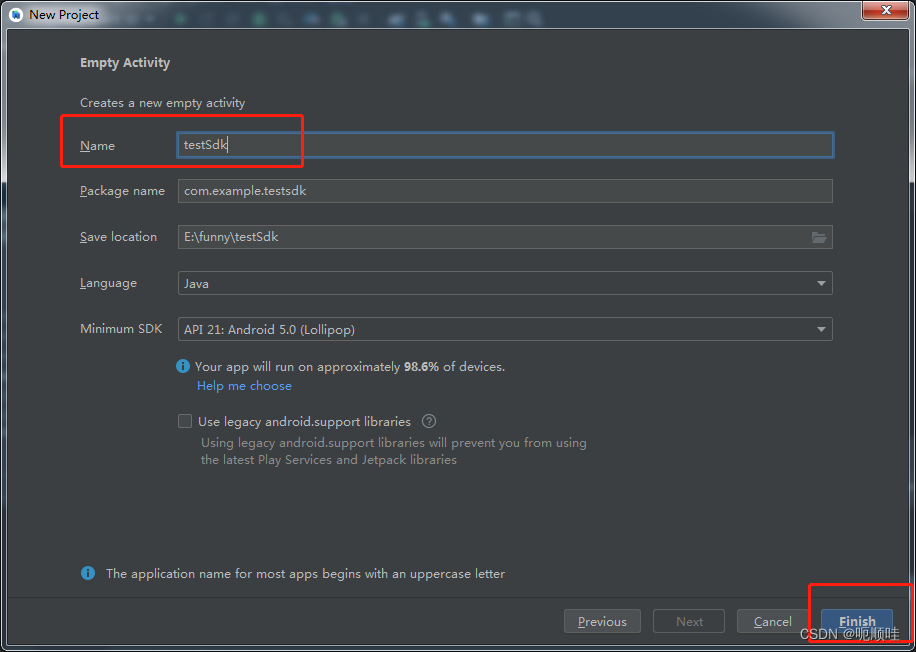Enable the Use legacy android.support libraries checkbox
Image resolution: width=916 pixels, height=652 pixels.
click(x=185, y=421)
